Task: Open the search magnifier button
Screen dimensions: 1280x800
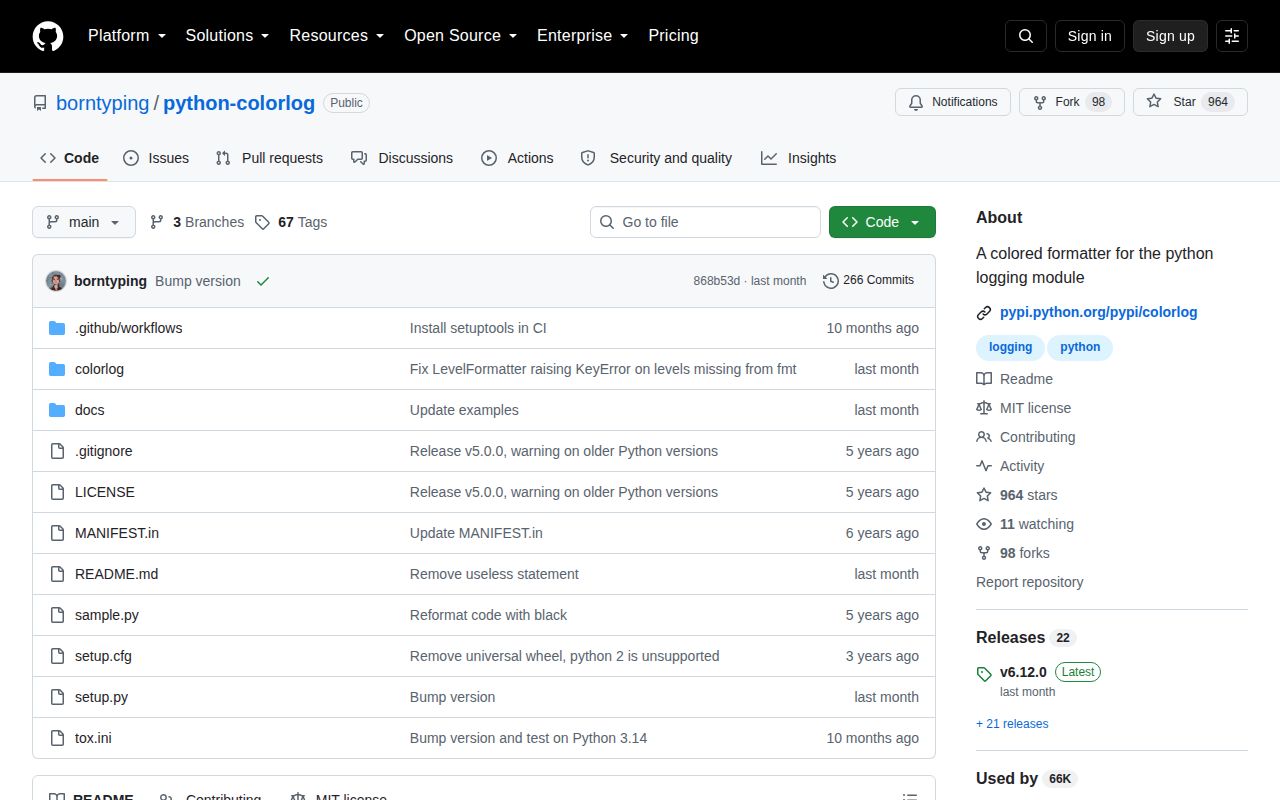Action: (1026, 36)
